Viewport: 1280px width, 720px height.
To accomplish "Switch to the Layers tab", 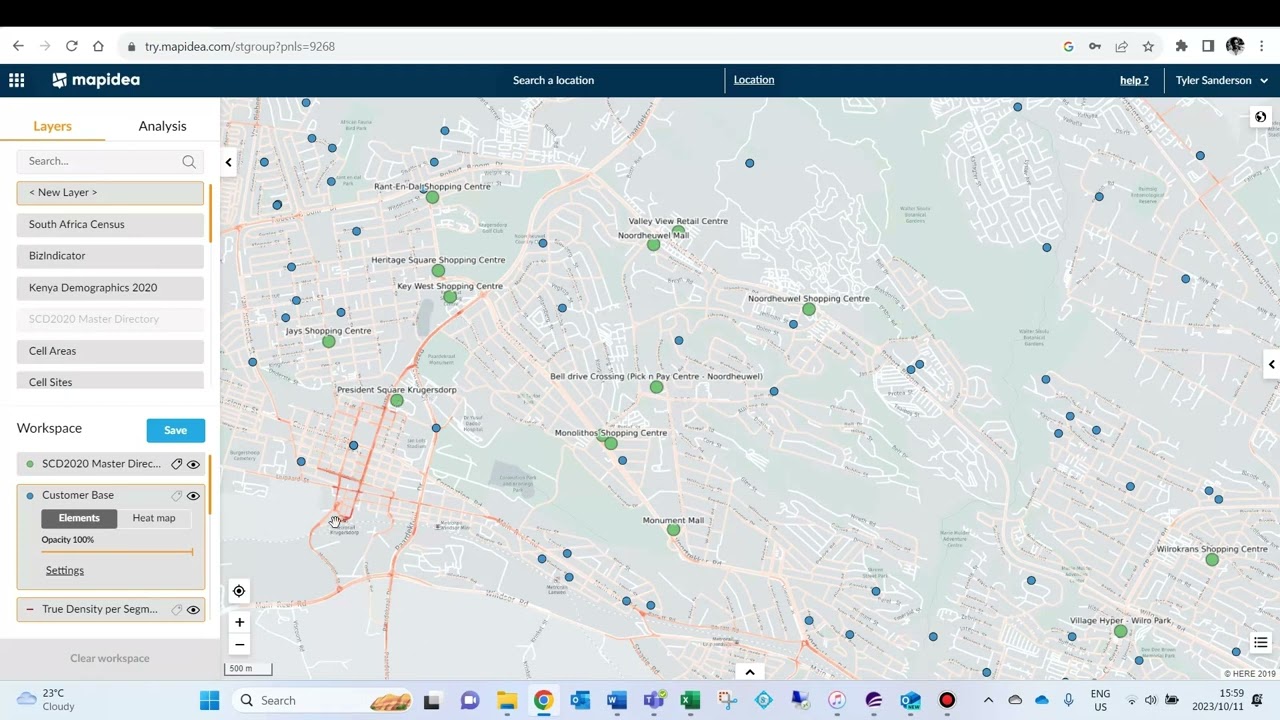I will [x=52, y=126].
